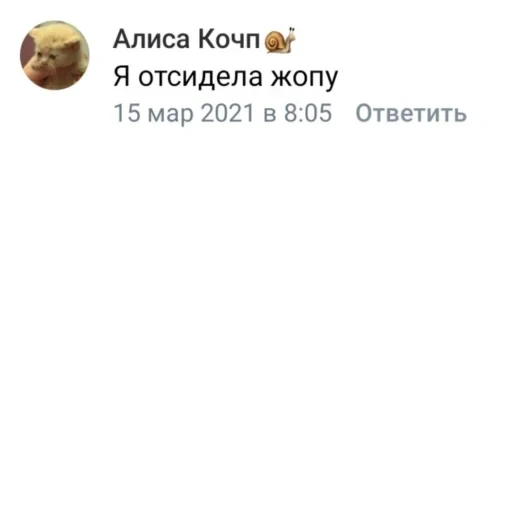512x512 pixels.
Task: Click мар in the comment date
Action: pos(170,115)
